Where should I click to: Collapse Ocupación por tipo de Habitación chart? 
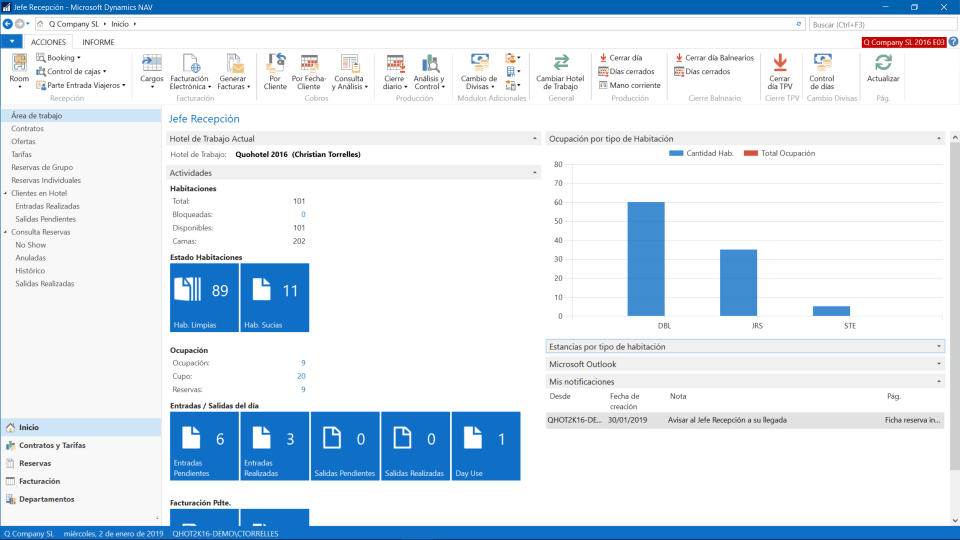(939, 139)
